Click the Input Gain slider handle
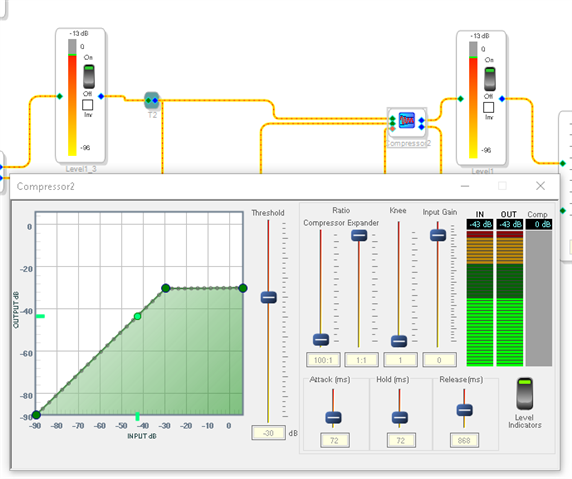Image resolution: width=572 pixels, height=479 pixels. coord(438,235)
